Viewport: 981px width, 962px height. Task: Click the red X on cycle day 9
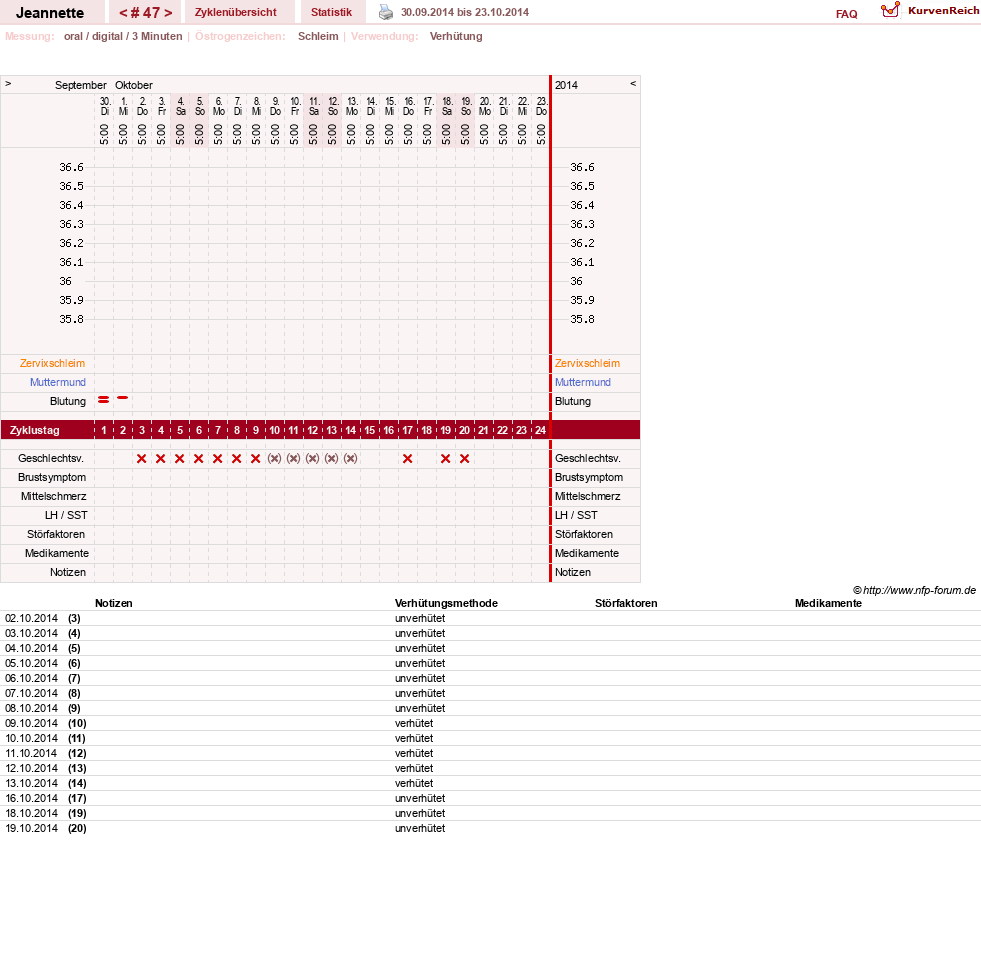(x=255, y=458)
